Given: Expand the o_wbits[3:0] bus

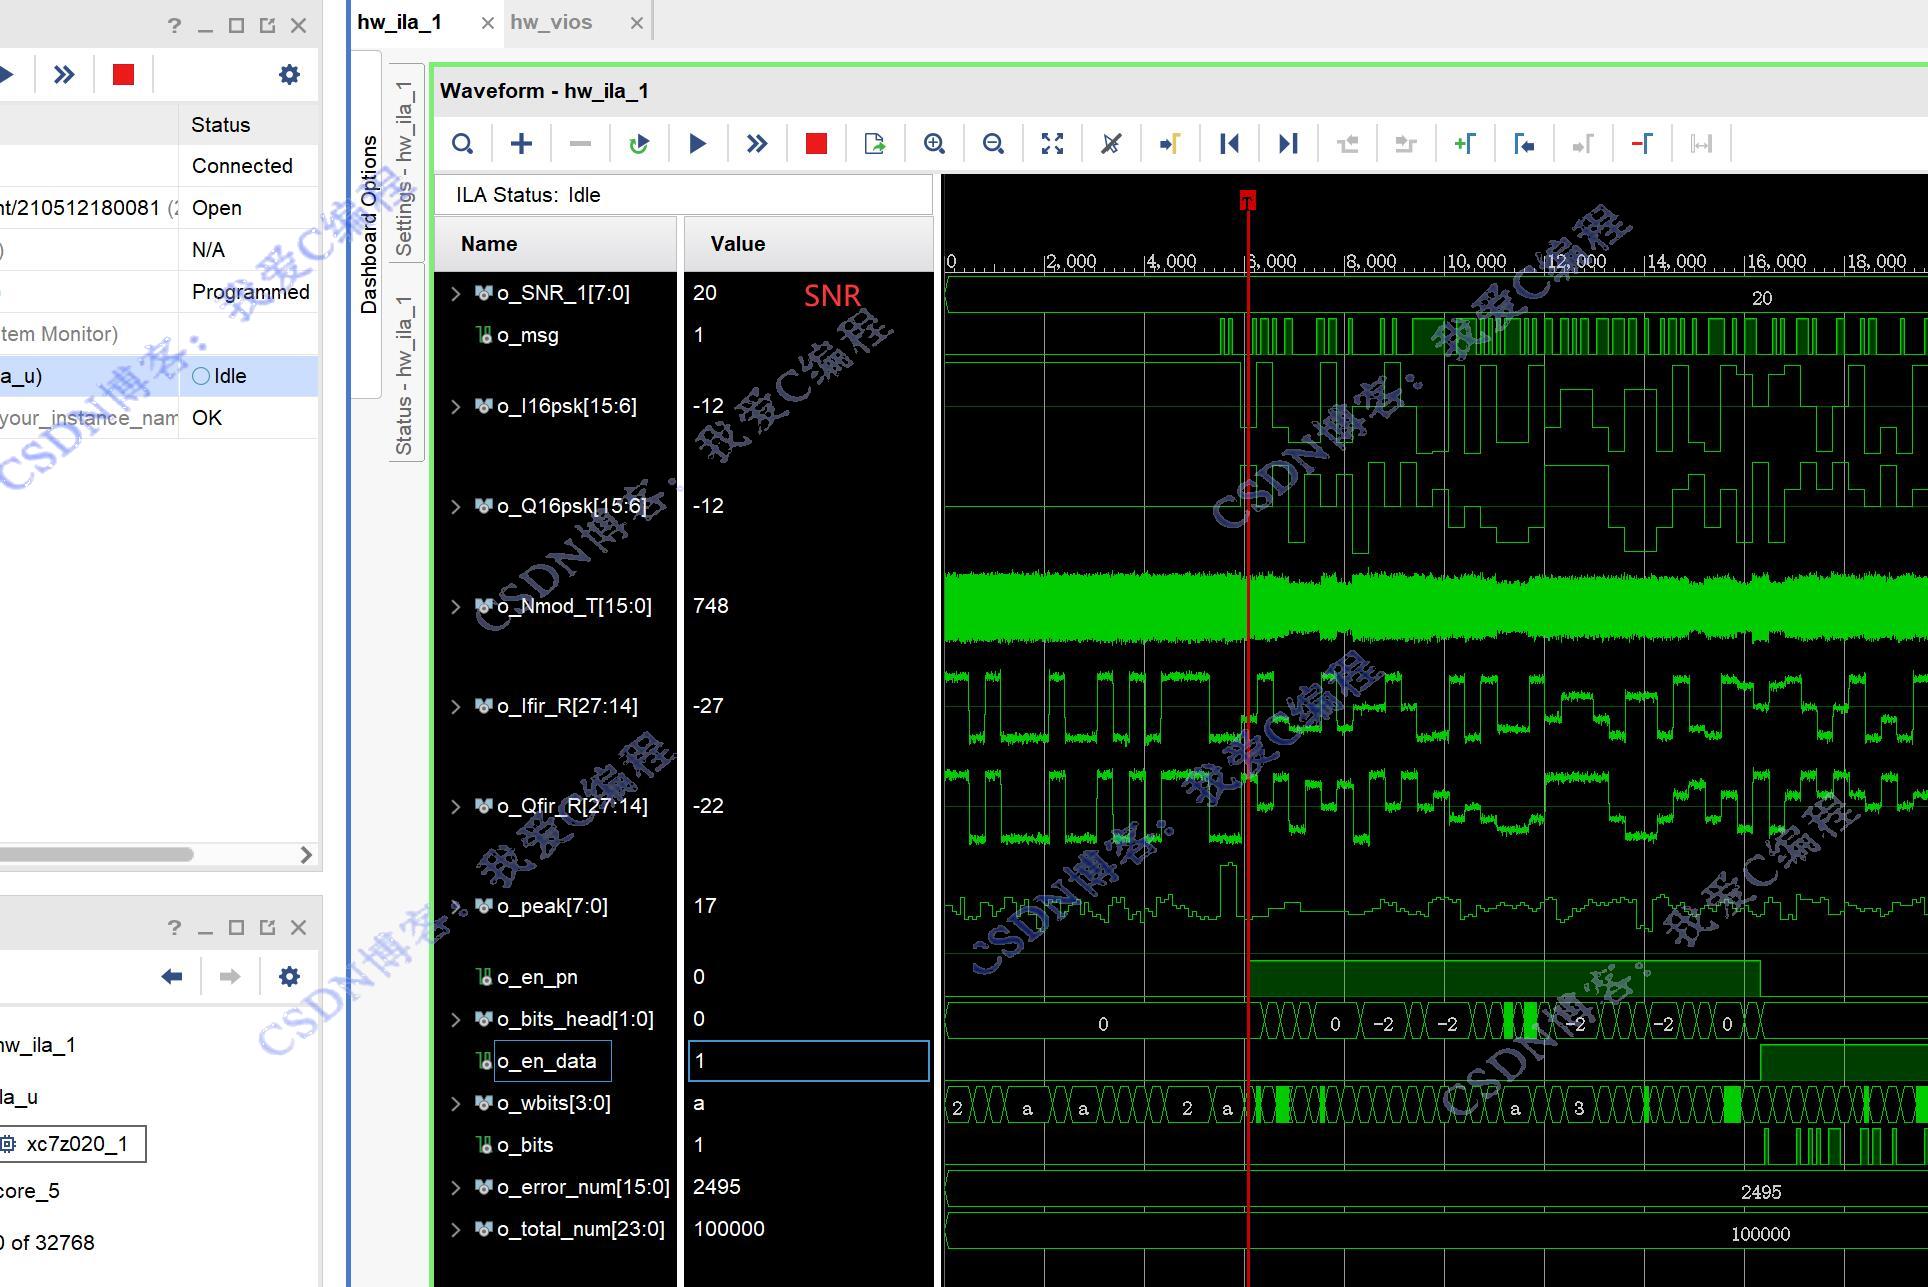Looking at the screenshot, I should pos(456,1103).
